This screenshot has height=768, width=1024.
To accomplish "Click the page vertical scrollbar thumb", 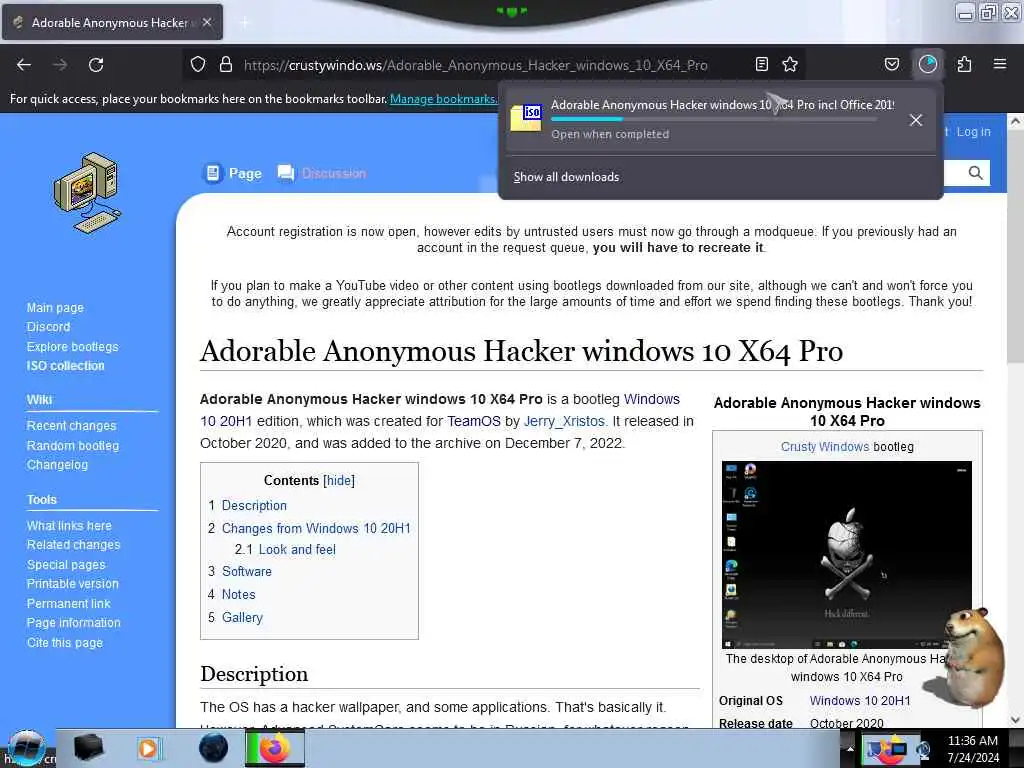I will pyautogui.click(x=1015, y=247).
